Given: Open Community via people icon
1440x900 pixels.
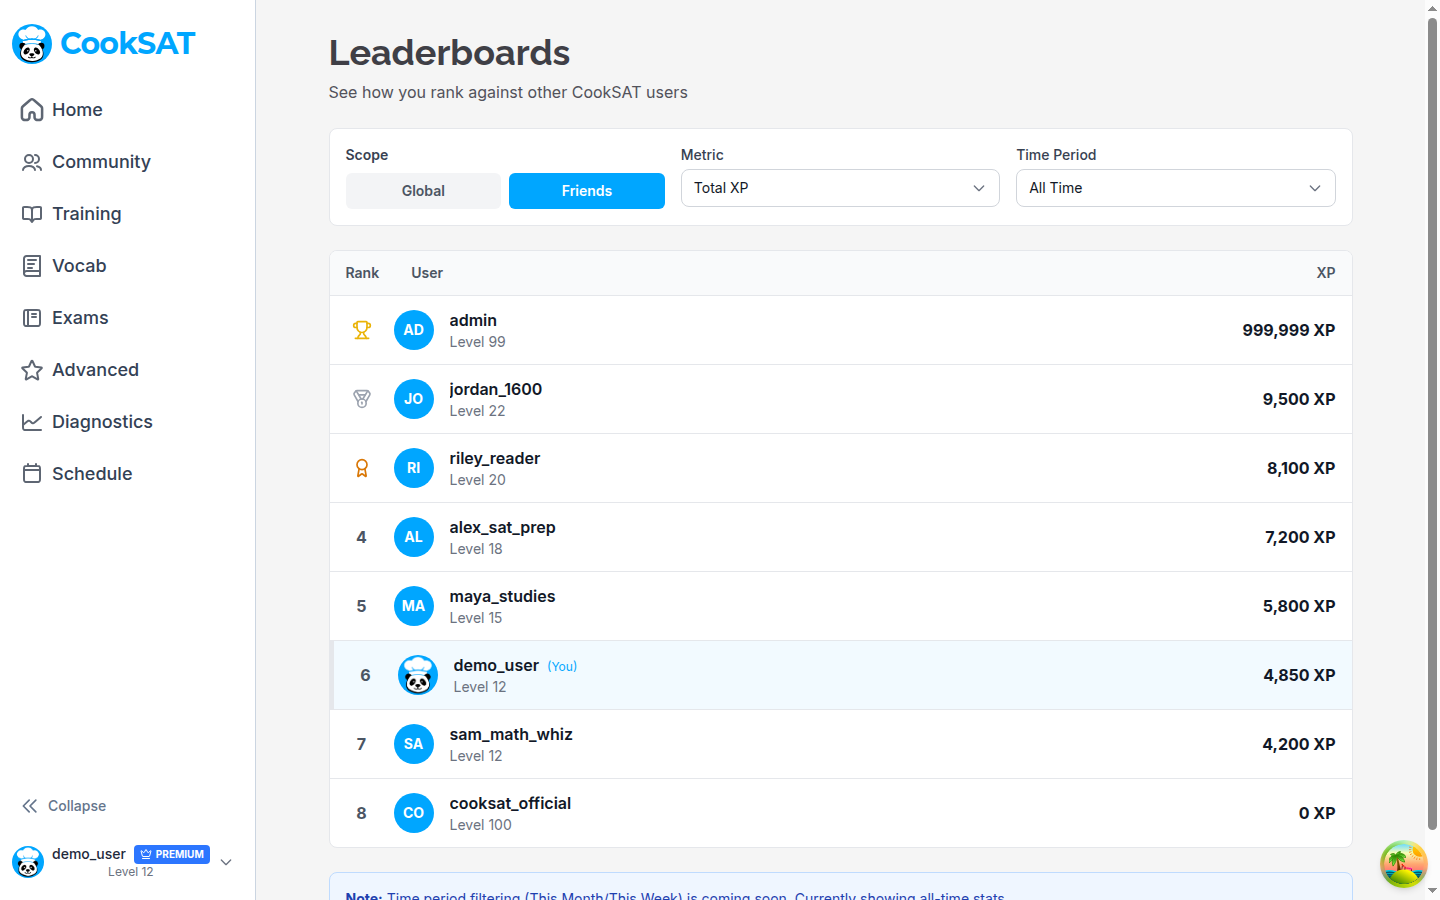Looking at the screenshot, I should coord(32,162).
